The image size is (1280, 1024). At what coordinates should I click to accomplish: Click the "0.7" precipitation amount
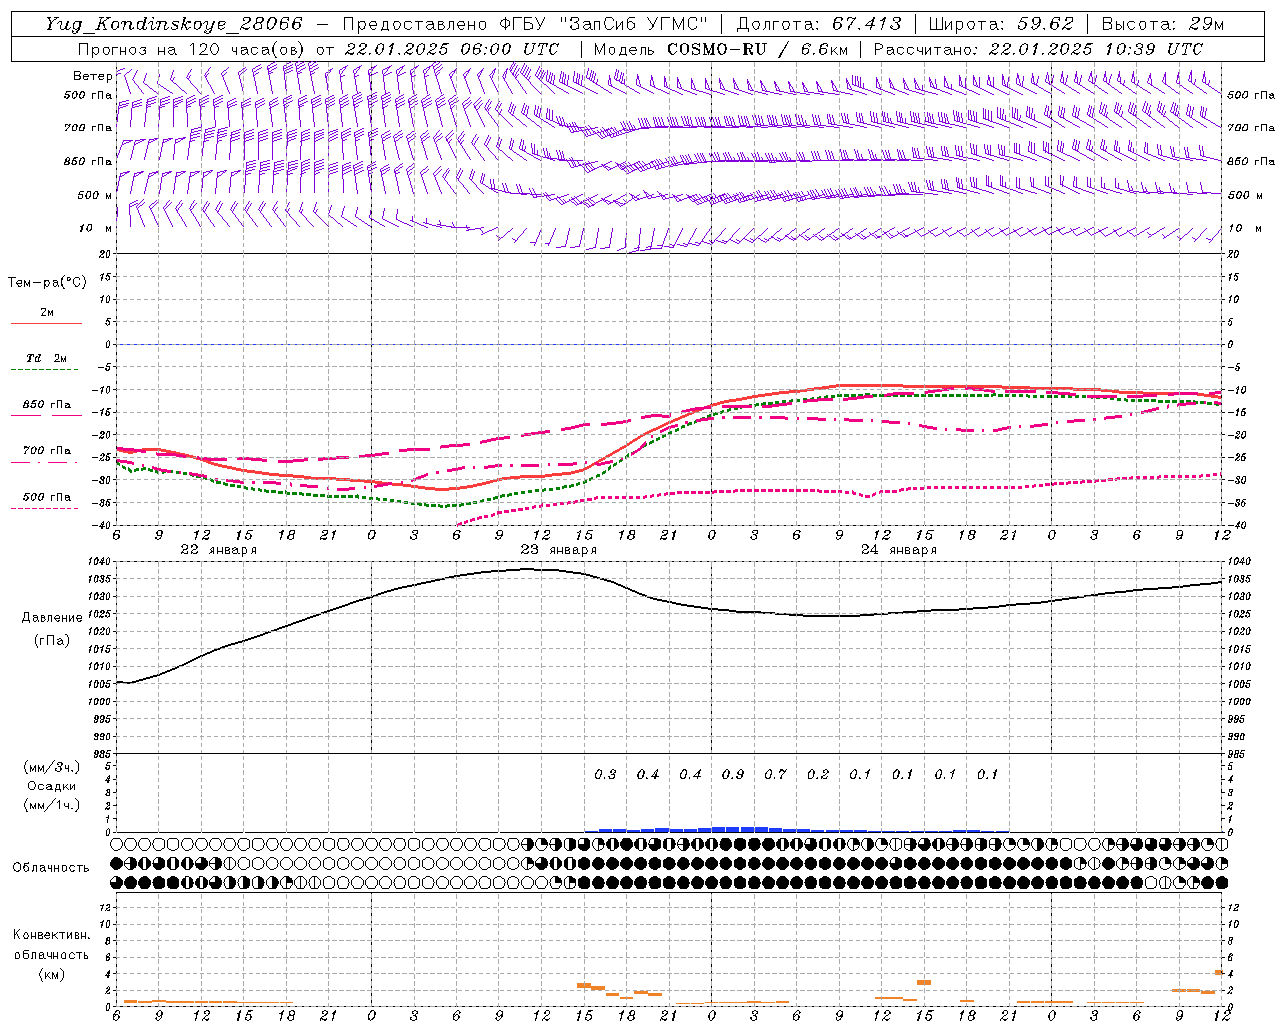point(775,774)
